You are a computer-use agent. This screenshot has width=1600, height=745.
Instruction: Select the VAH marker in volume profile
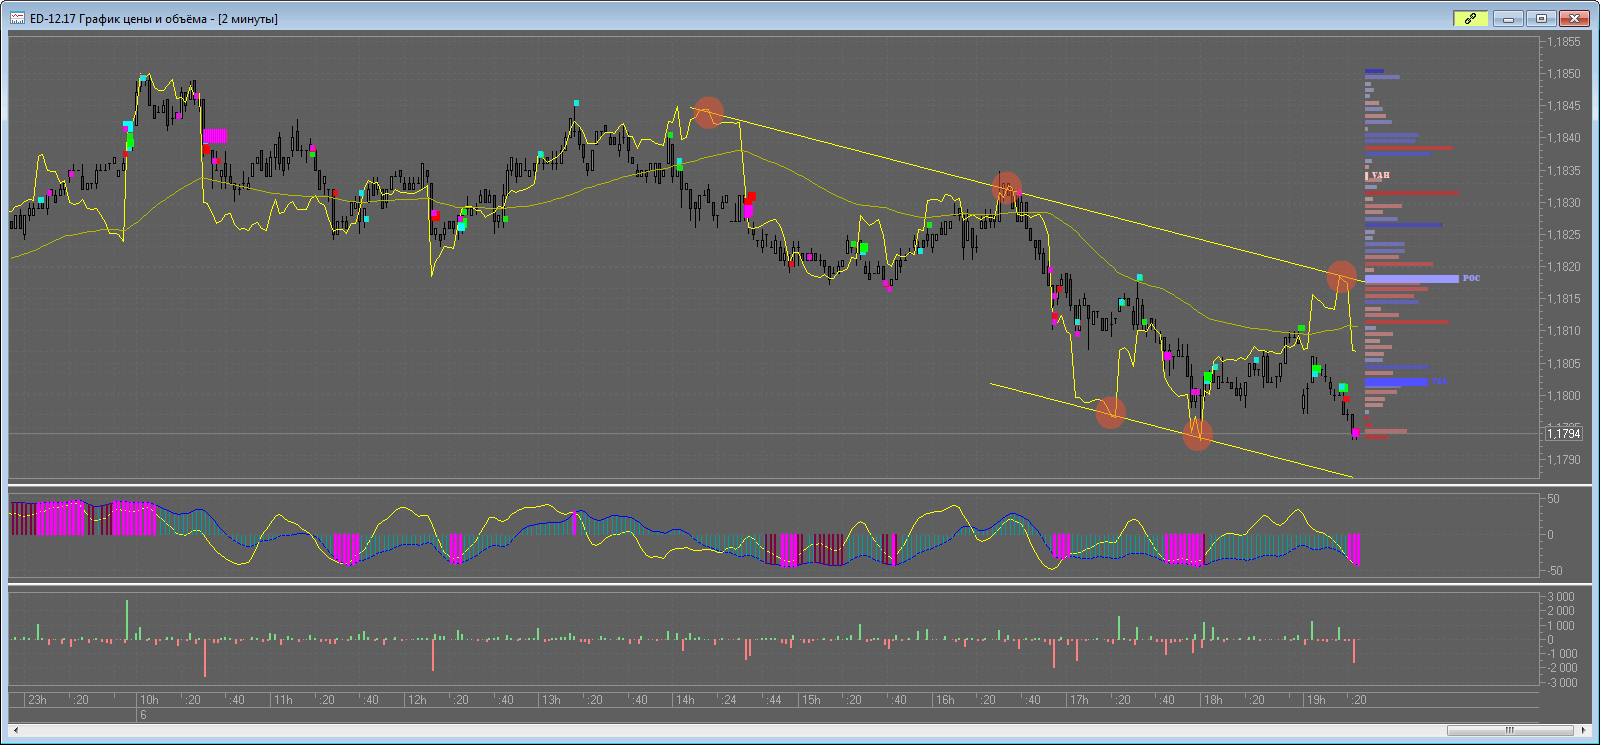click(1379, 175)
